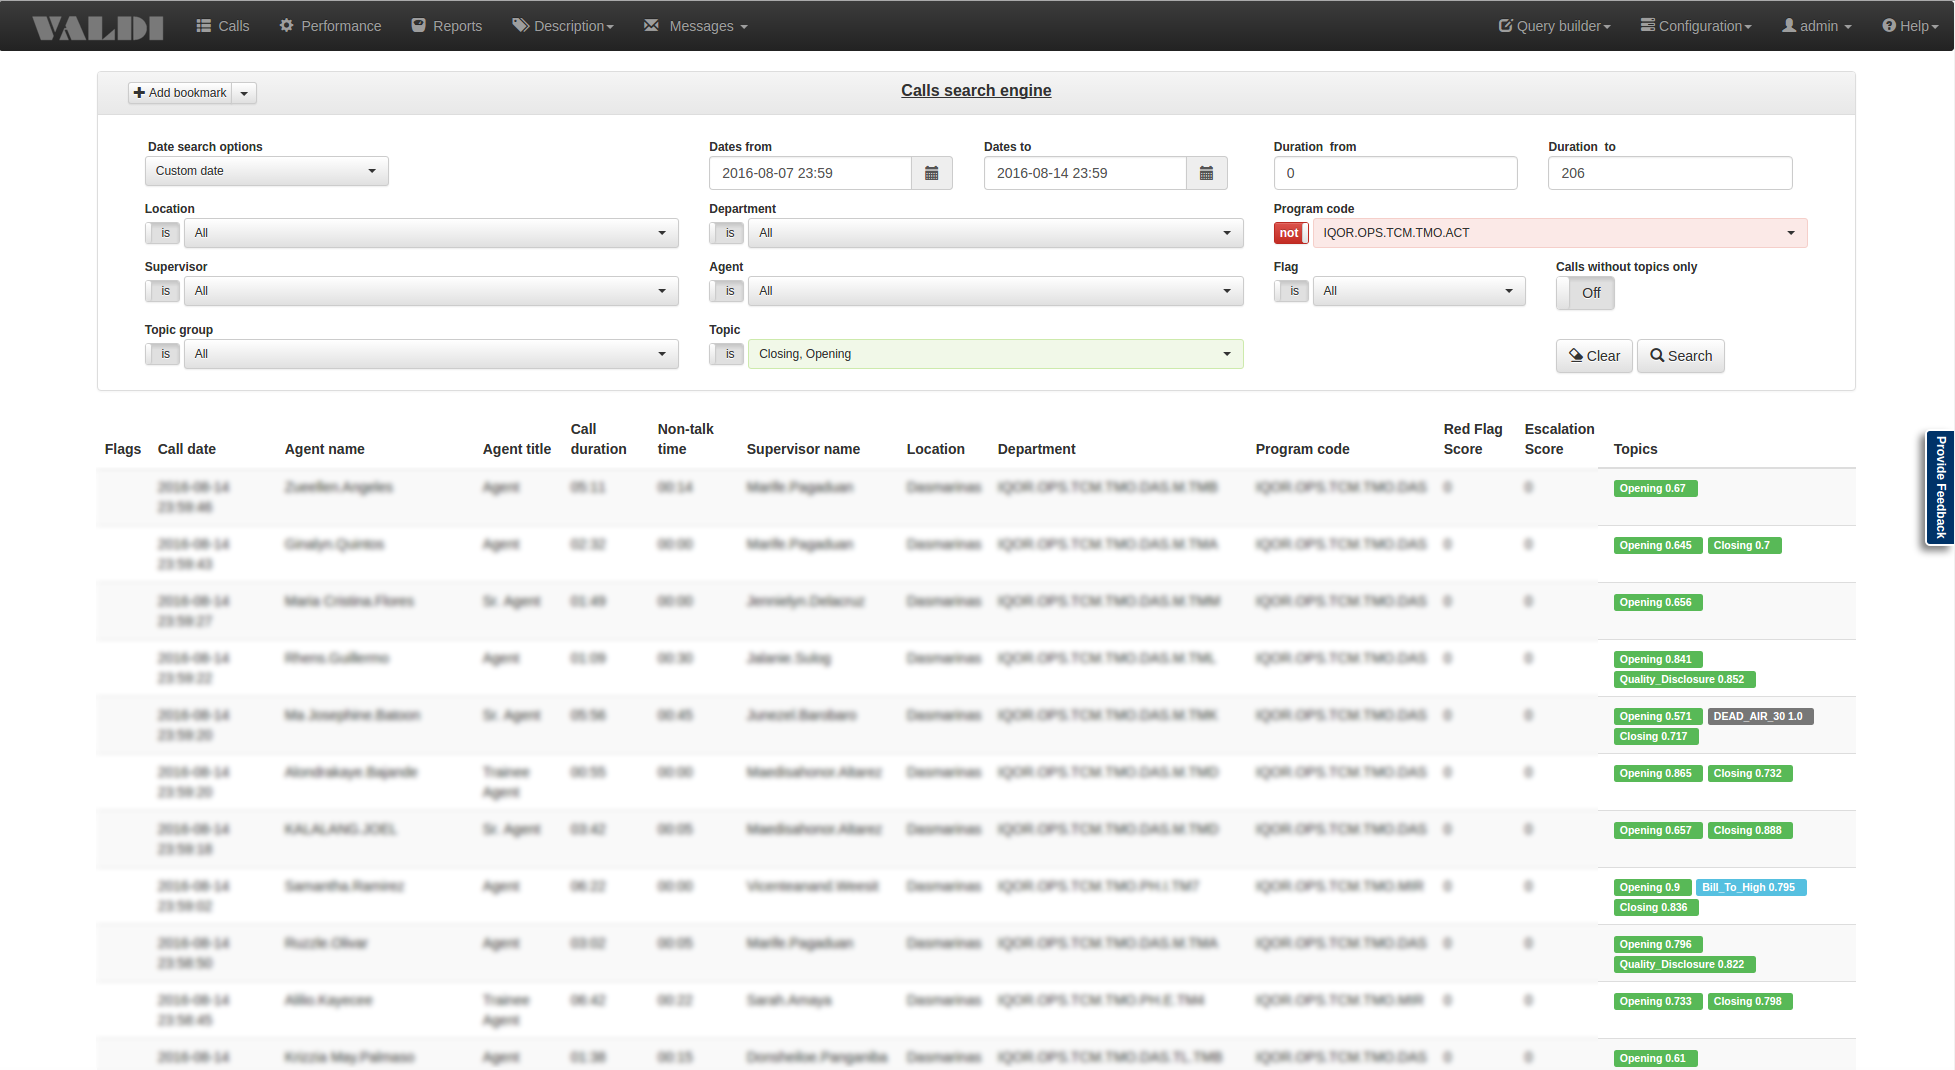1955x1070 pixels.
Task: Open the Help menu
Action: (x=1910, y=26)
